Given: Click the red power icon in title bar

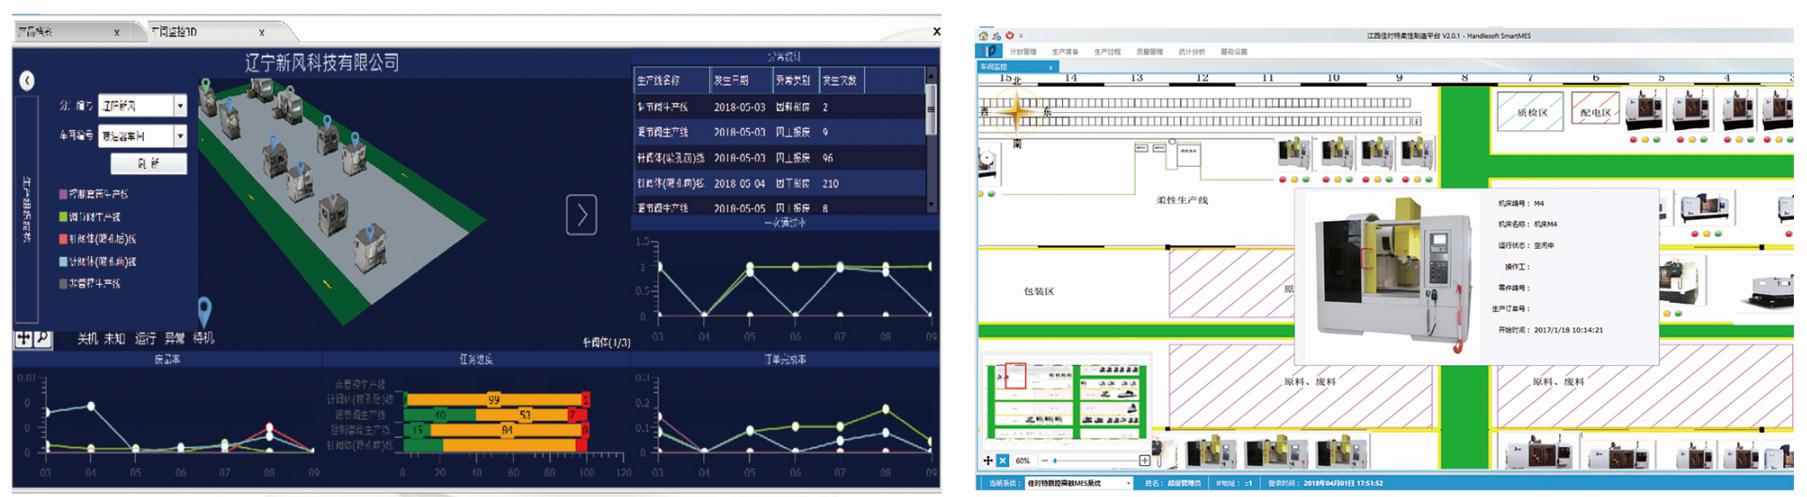Looking at the screenshot, I should (x=1009, y=36).
